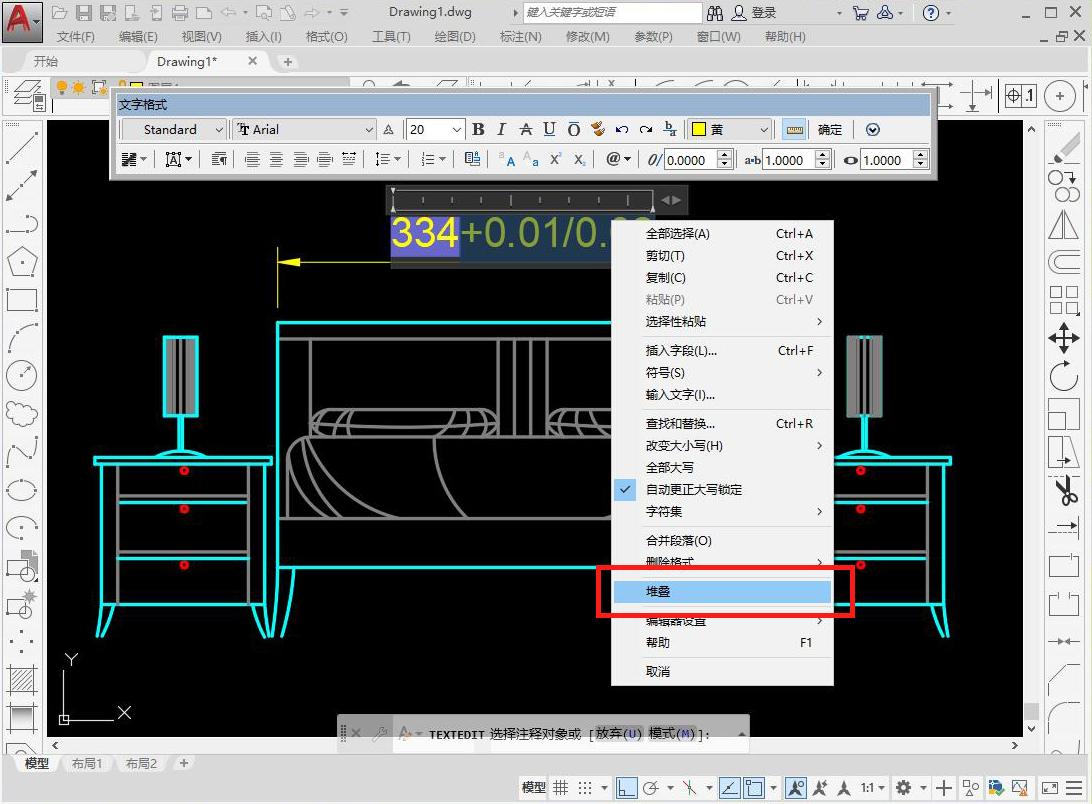1092x804 pixels.
Task: Choose 堆叠 from the context menu
Action: [x=658, y=591]
